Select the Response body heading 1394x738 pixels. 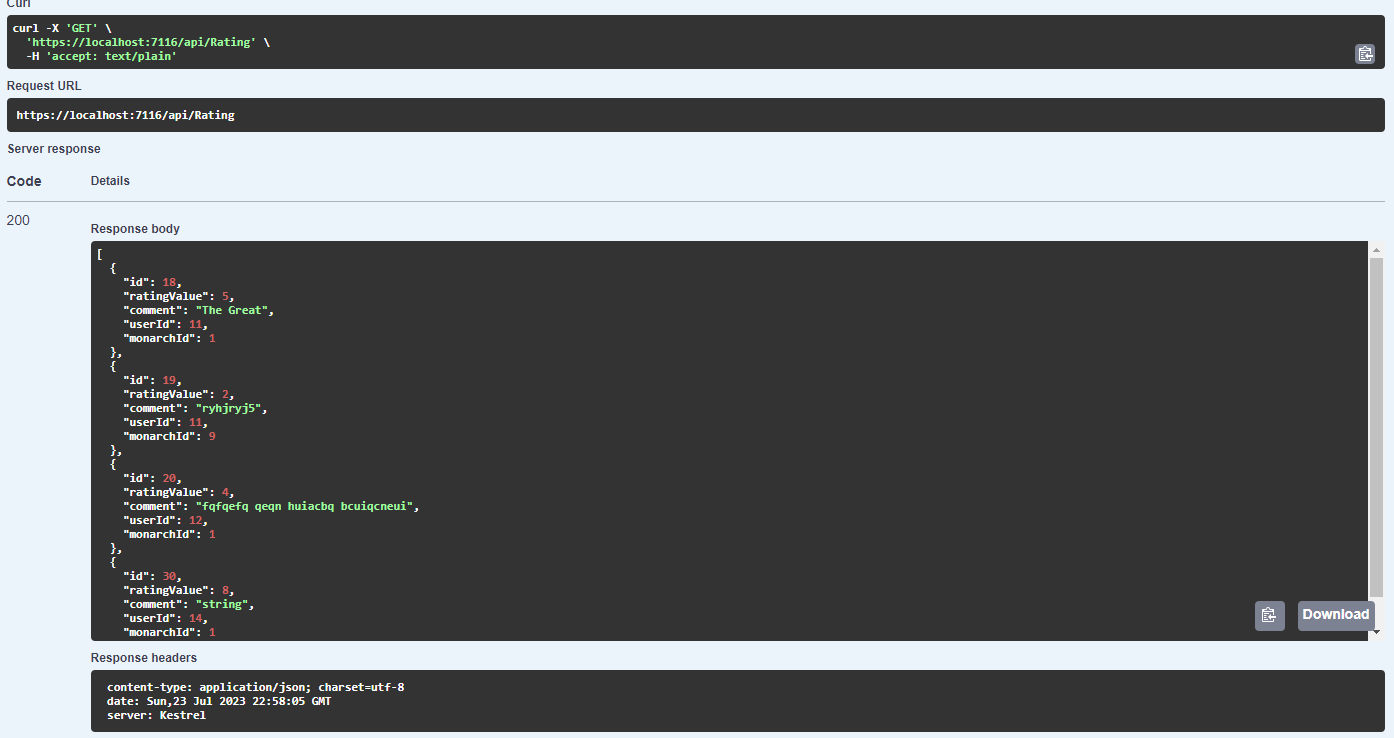pos(134,228)
